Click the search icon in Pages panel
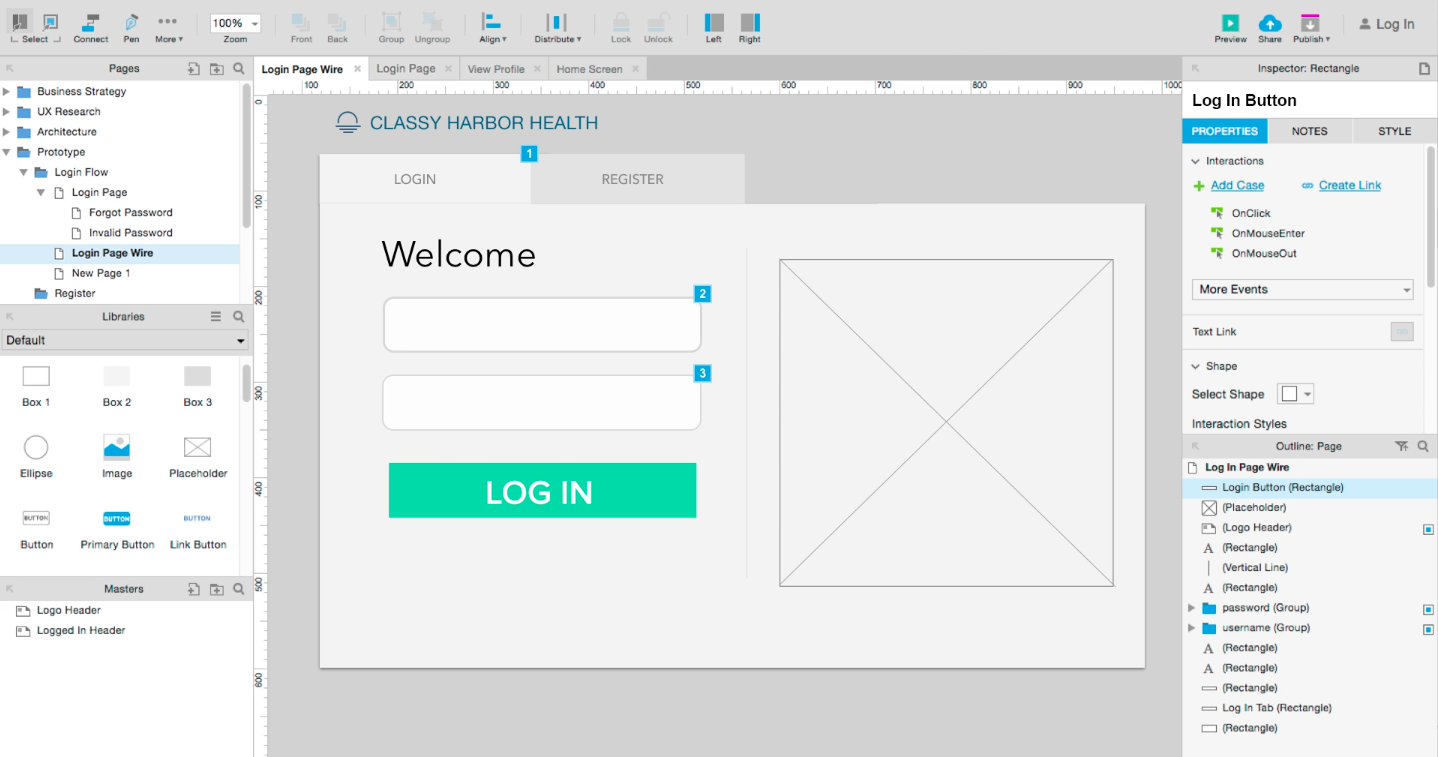The height and width of the screenshot is (757, 1438). (239, 69)
